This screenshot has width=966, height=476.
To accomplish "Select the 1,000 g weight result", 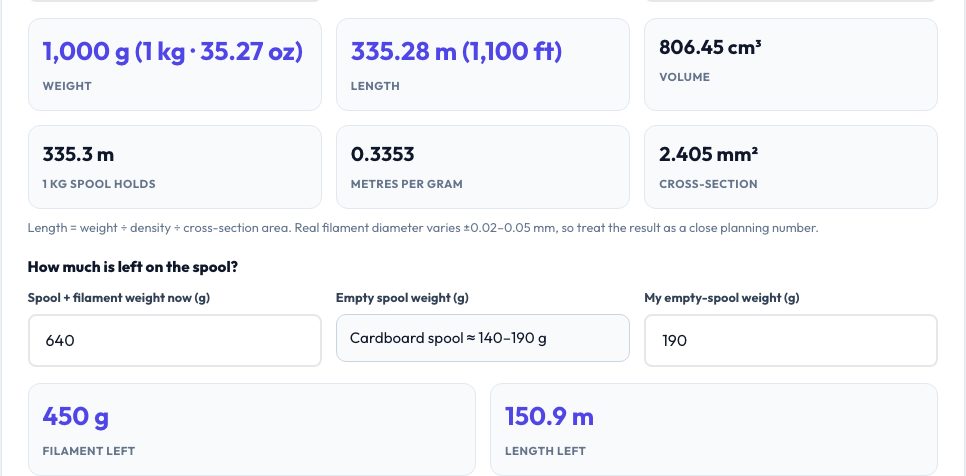I will click(172, 52).
